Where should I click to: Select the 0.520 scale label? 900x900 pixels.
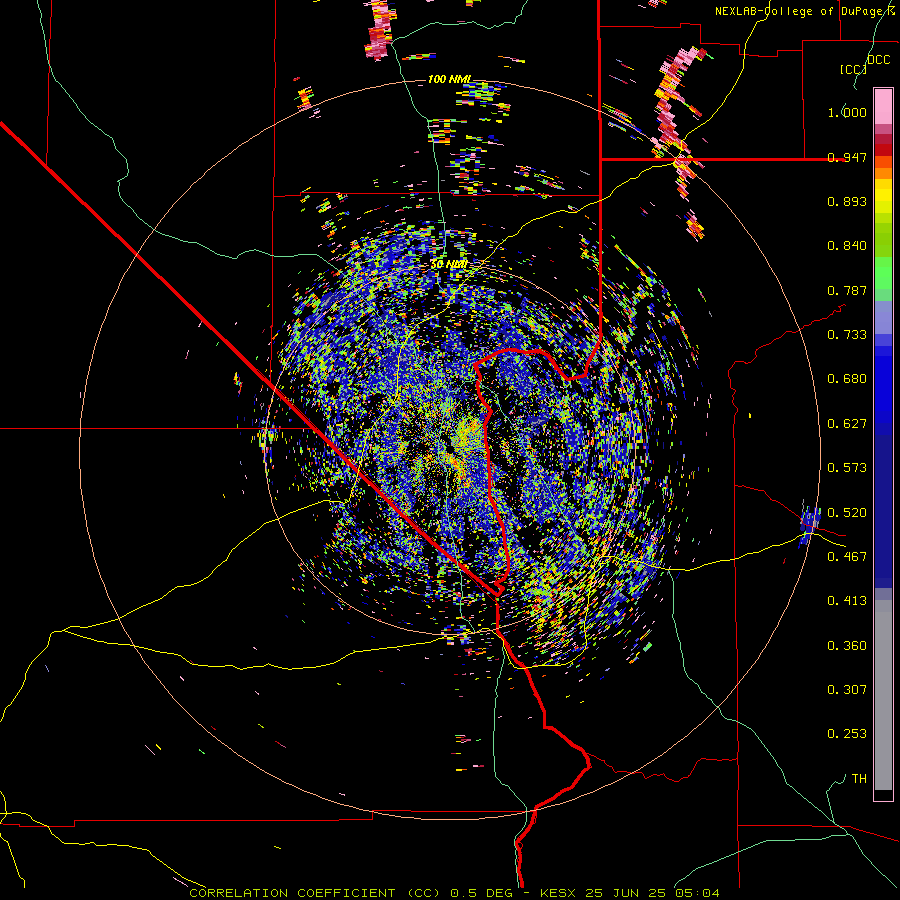847,513
